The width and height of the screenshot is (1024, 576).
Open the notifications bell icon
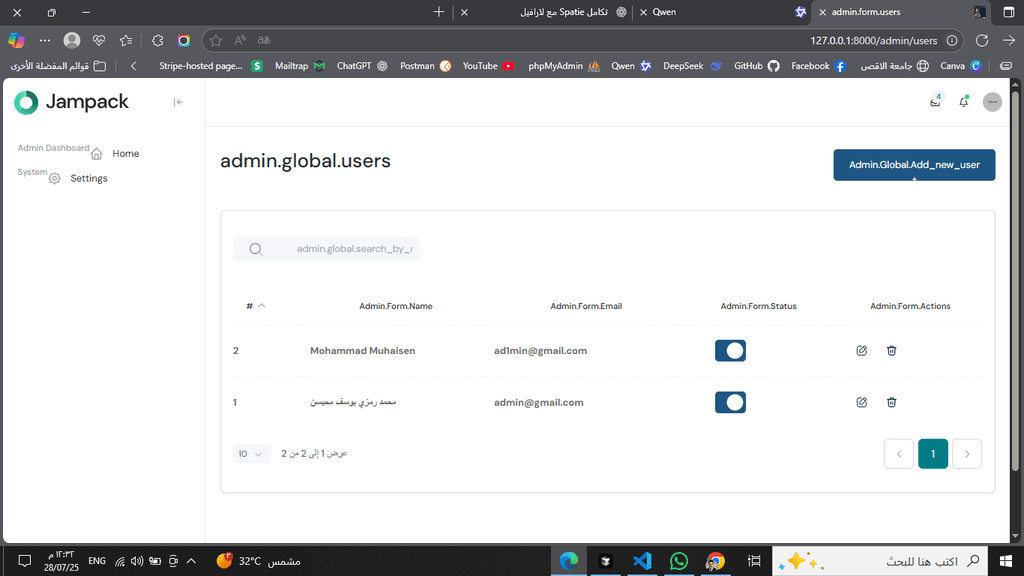pos(963,102)
